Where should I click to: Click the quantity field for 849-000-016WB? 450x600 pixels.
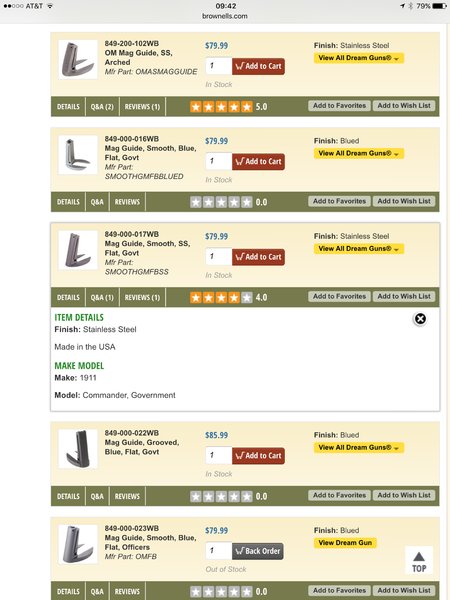tap(219, 161)
